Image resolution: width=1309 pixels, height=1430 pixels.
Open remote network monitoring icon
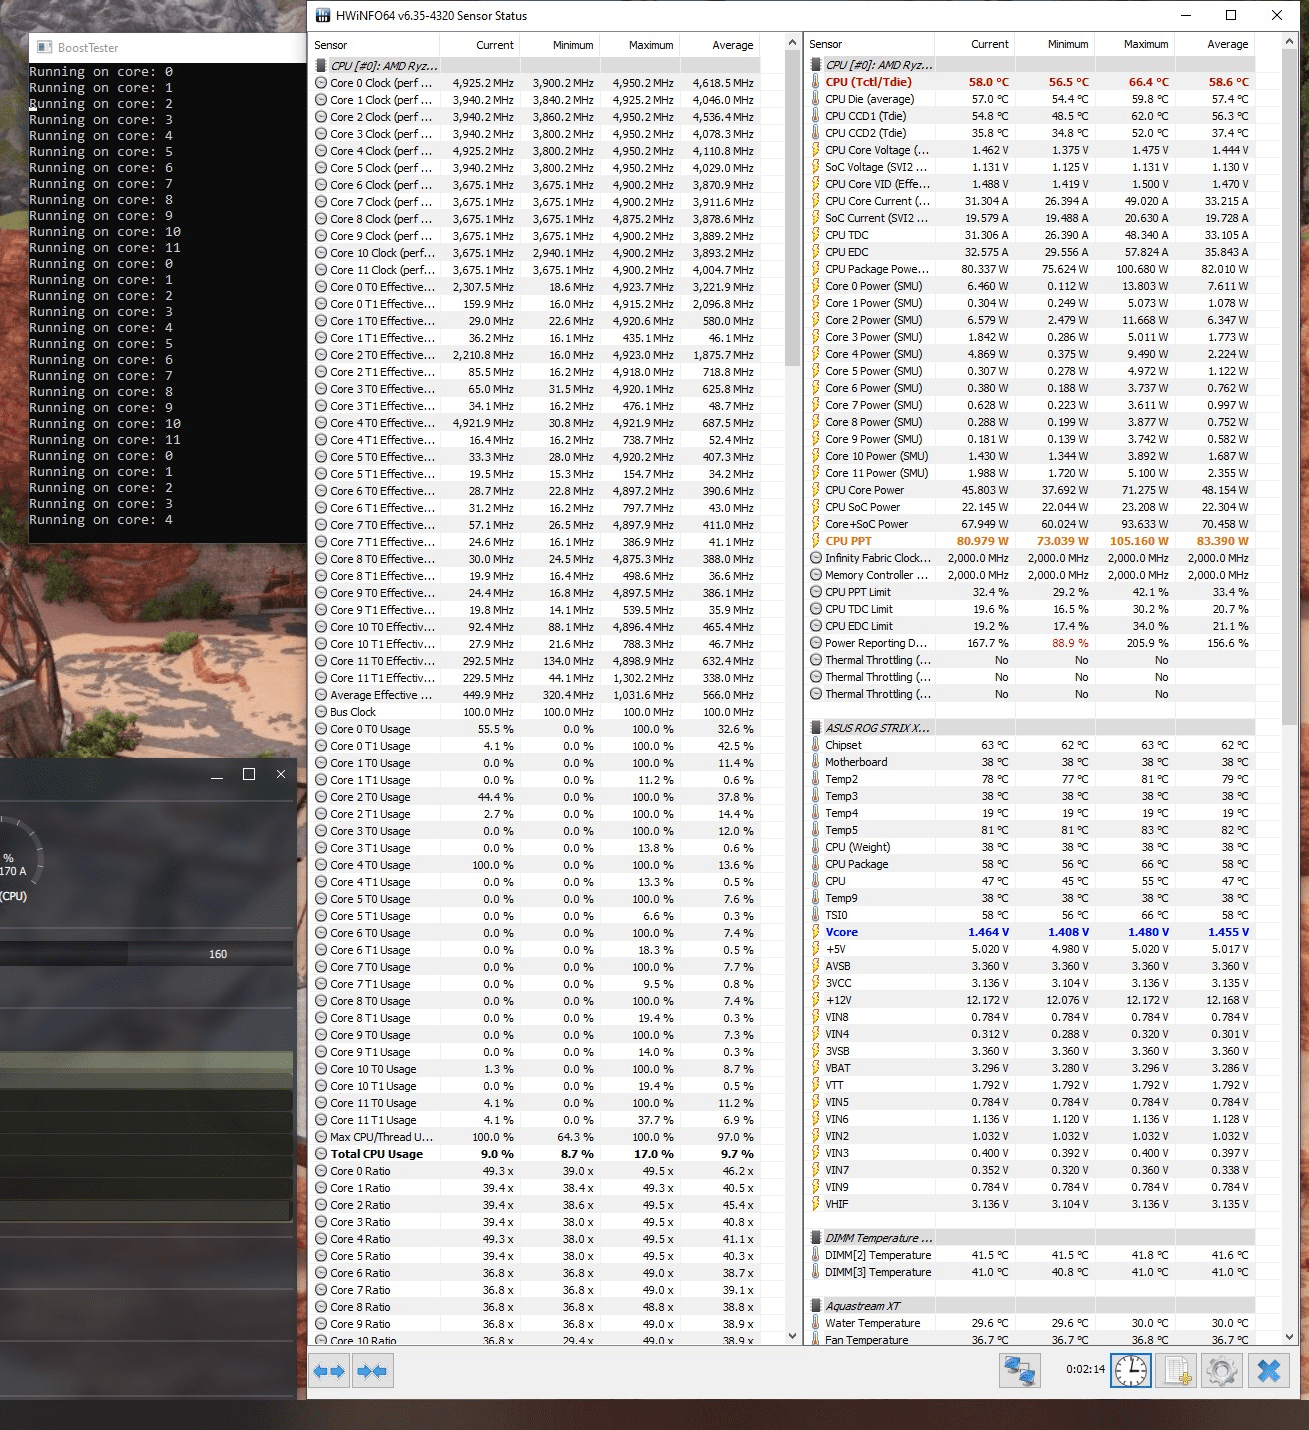(x=1020, y=1370)
